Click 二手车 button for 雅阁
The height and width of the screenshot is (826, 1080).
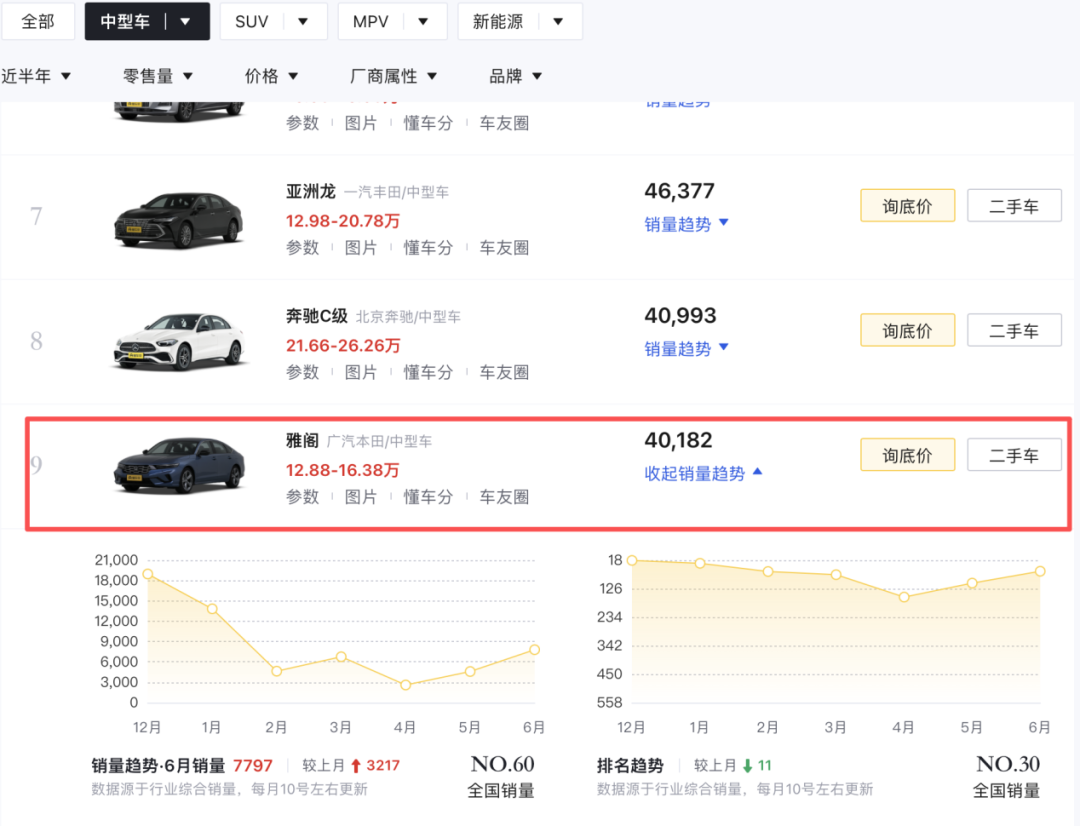1014,455
